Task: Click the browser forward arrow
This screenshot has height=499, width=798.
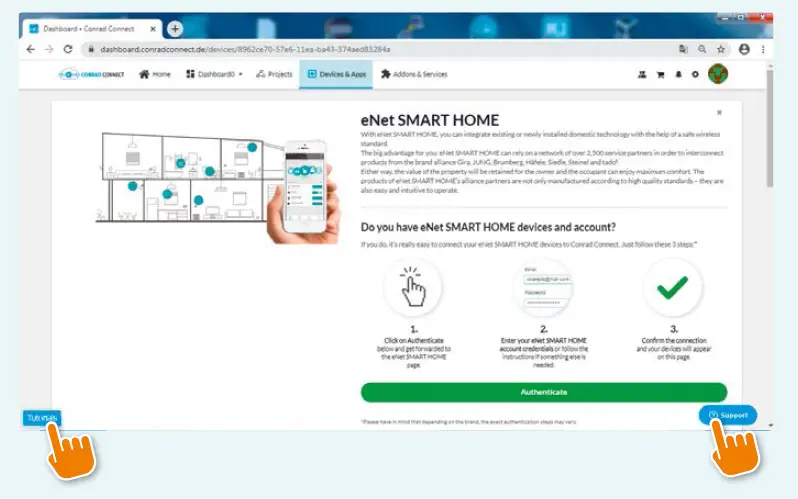Action: (x=49, y=49)
